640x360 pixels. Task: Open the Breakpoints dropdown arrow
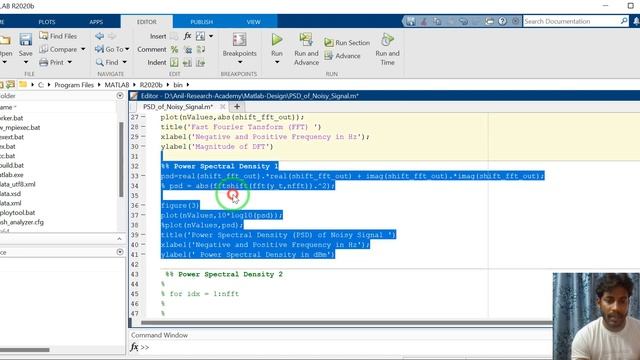[x=240, y=62]
